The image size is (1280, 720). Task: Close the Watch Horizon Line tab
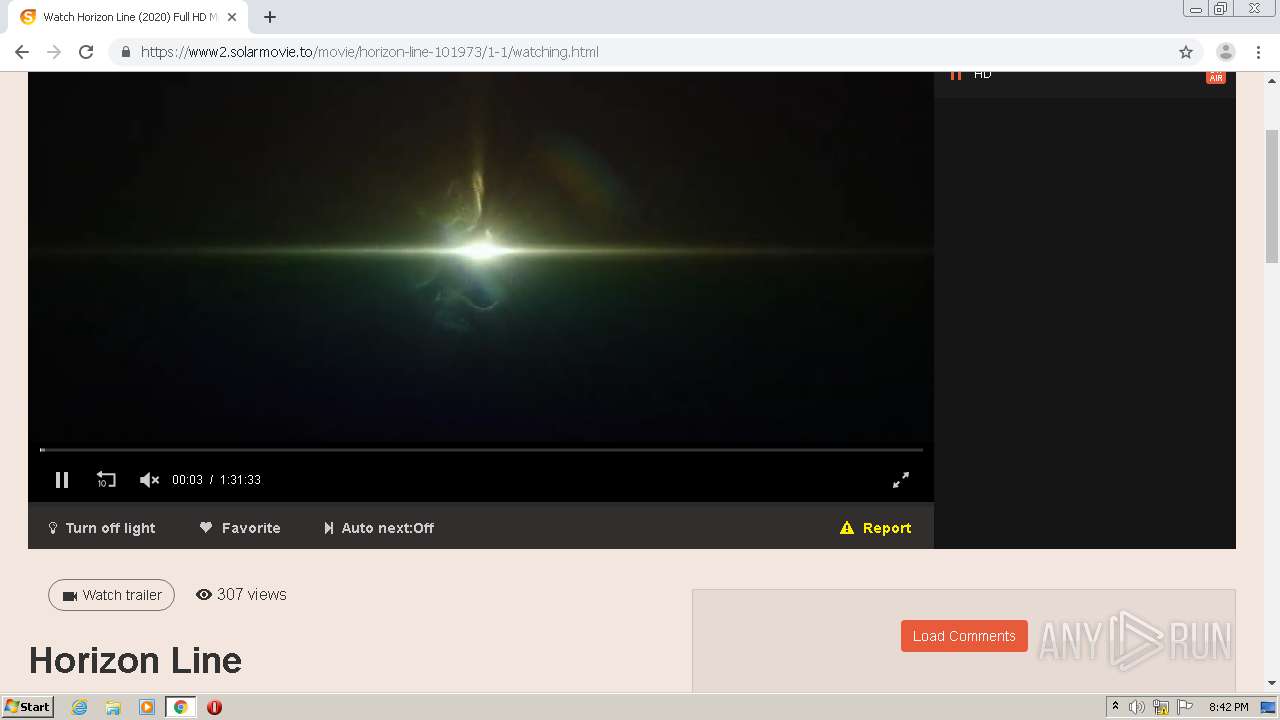pos(232,17)
